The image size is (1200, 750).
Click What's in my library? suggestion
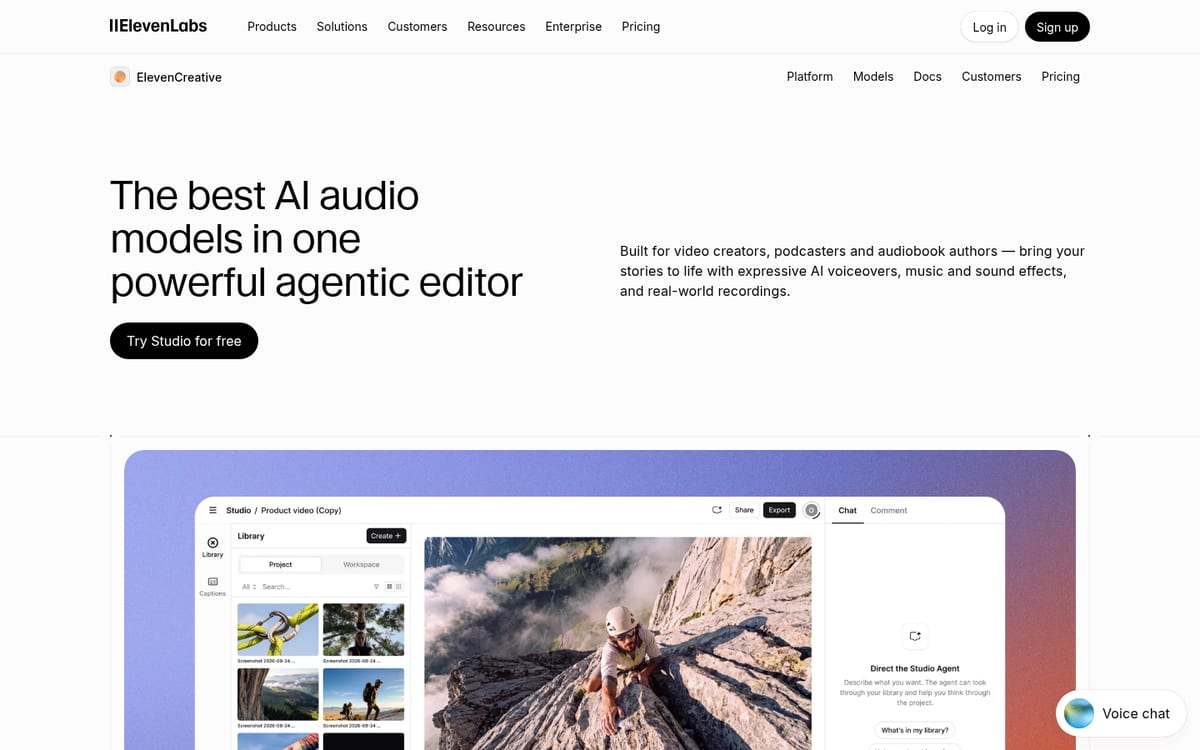point(914,730)
